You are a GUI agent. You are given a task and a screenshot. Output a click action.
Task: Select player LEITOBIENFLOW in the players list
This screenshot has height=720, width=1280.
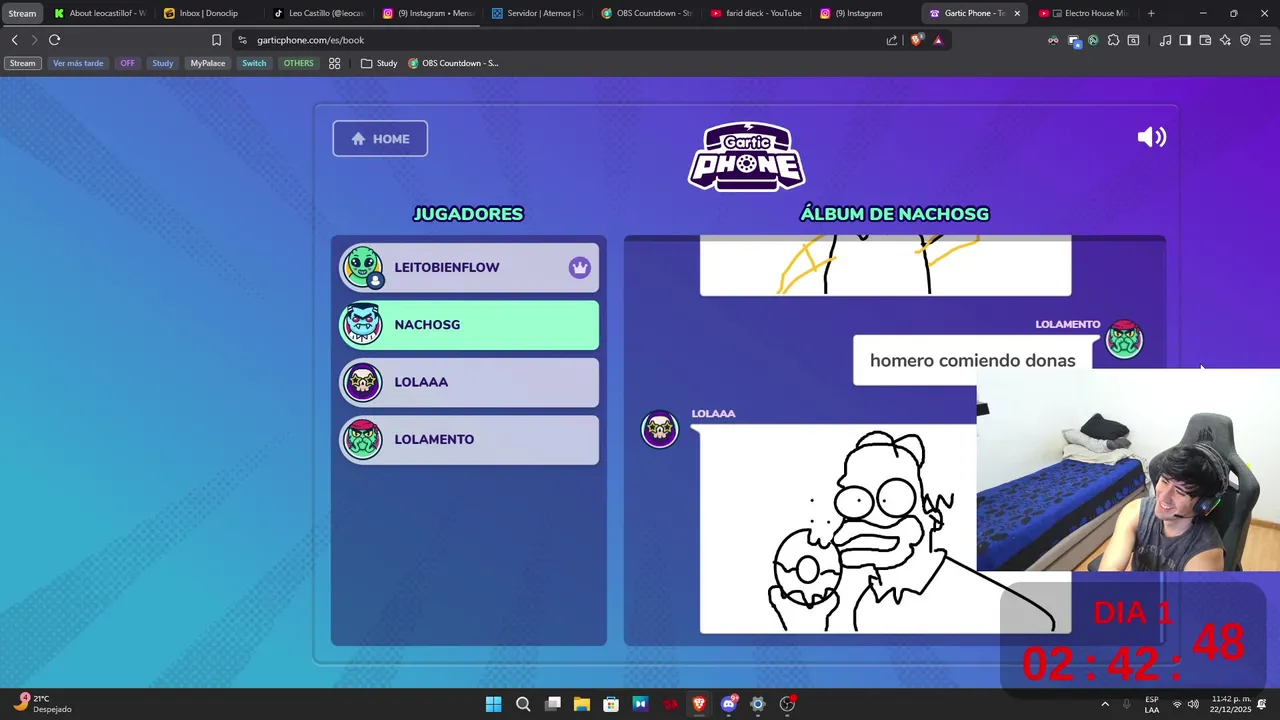[x=469, y=267]
